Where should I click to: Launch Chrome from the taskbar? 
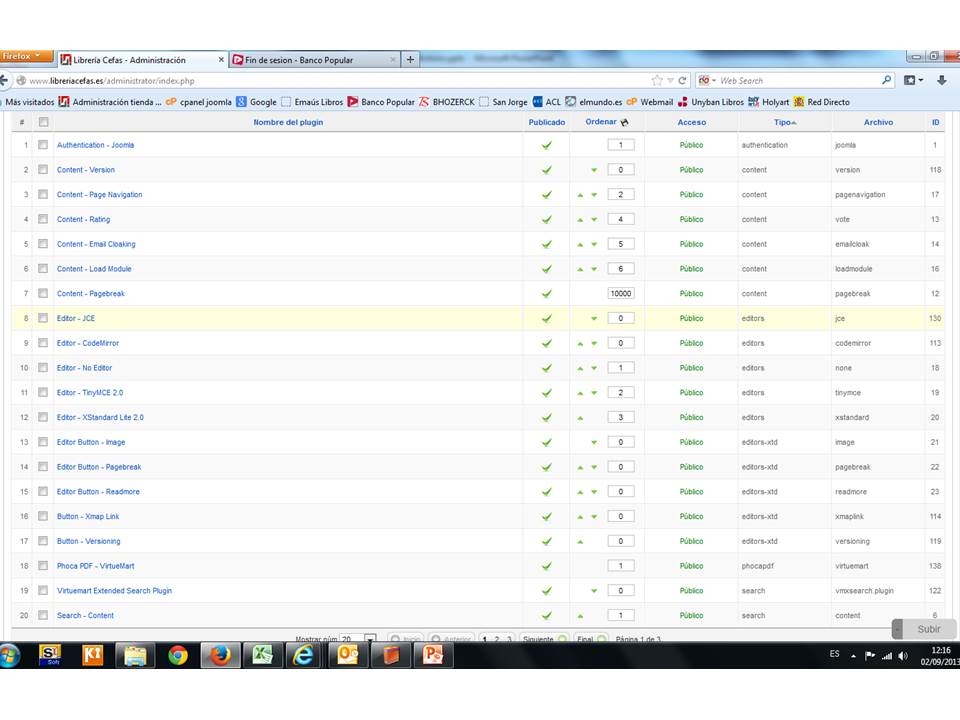click(x=178, y=656)
